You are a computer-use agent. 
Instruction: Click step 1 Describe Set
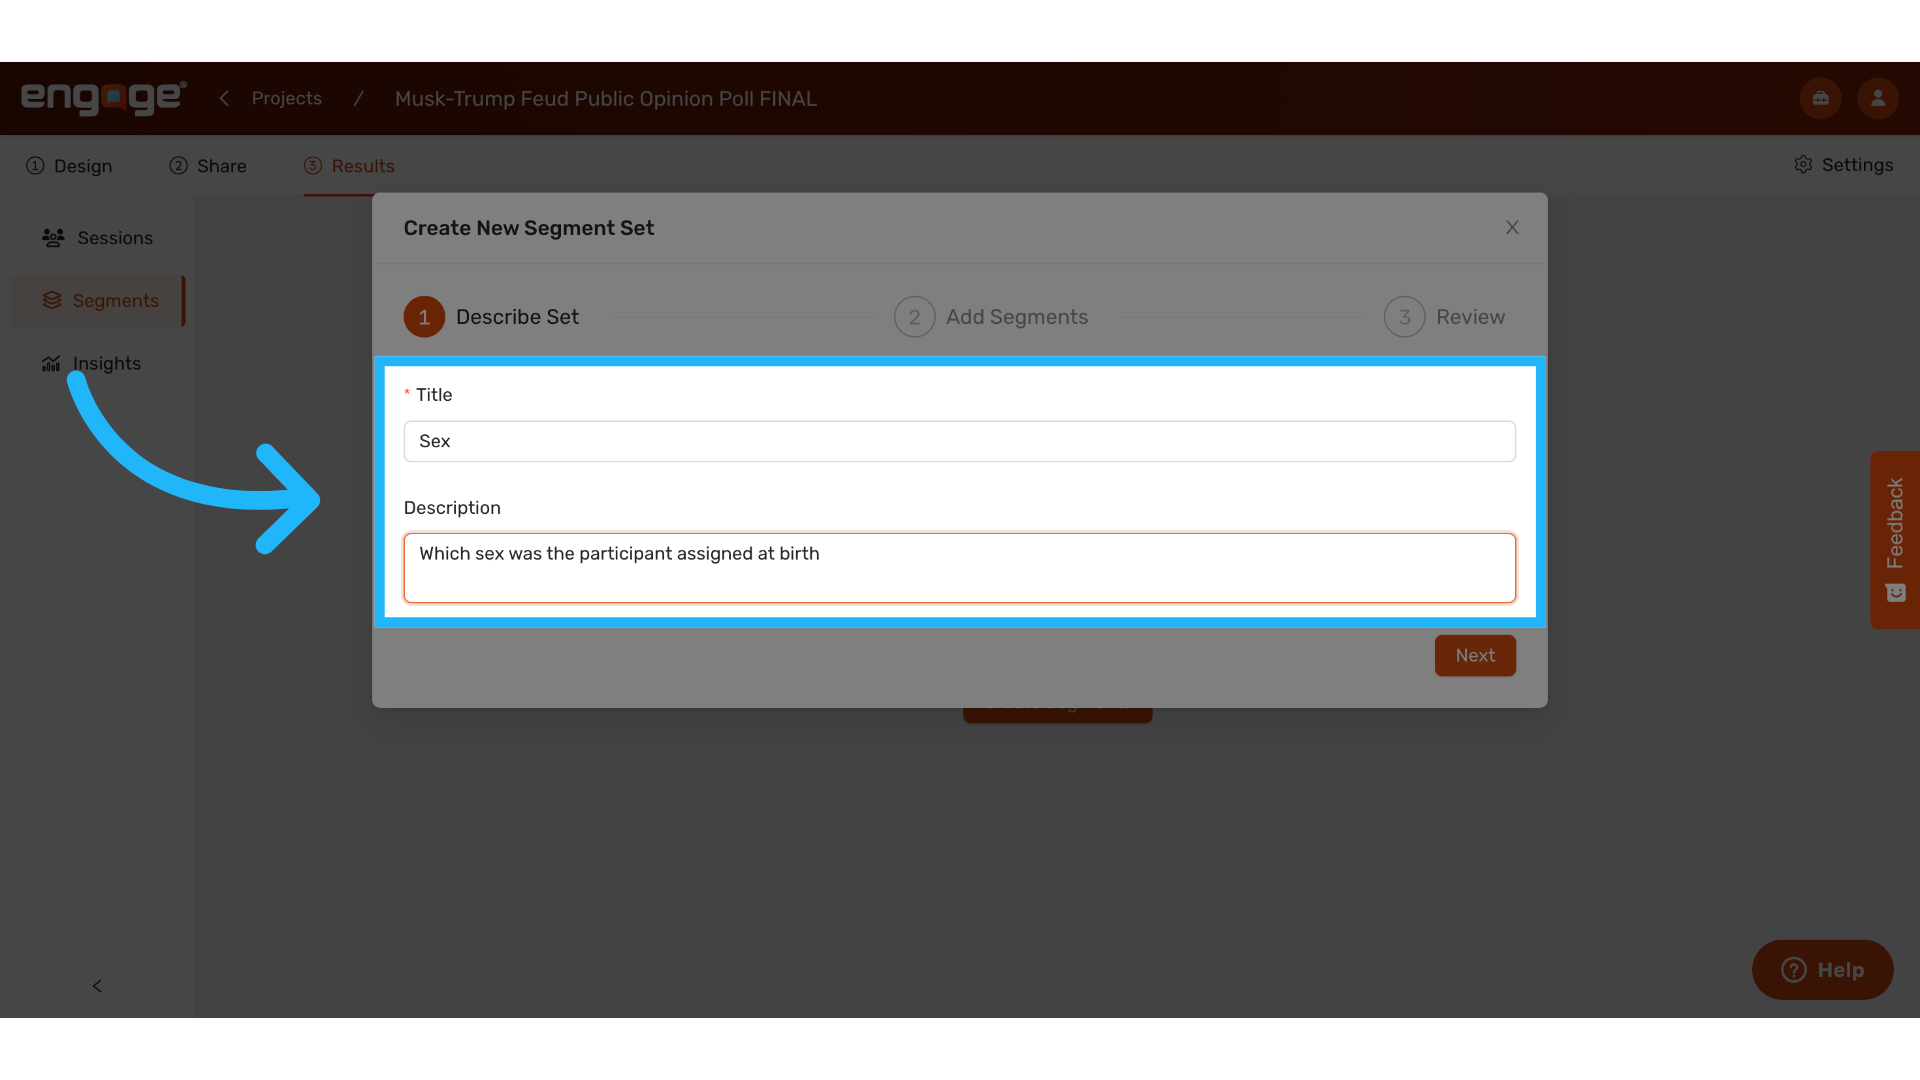point(491,317)
